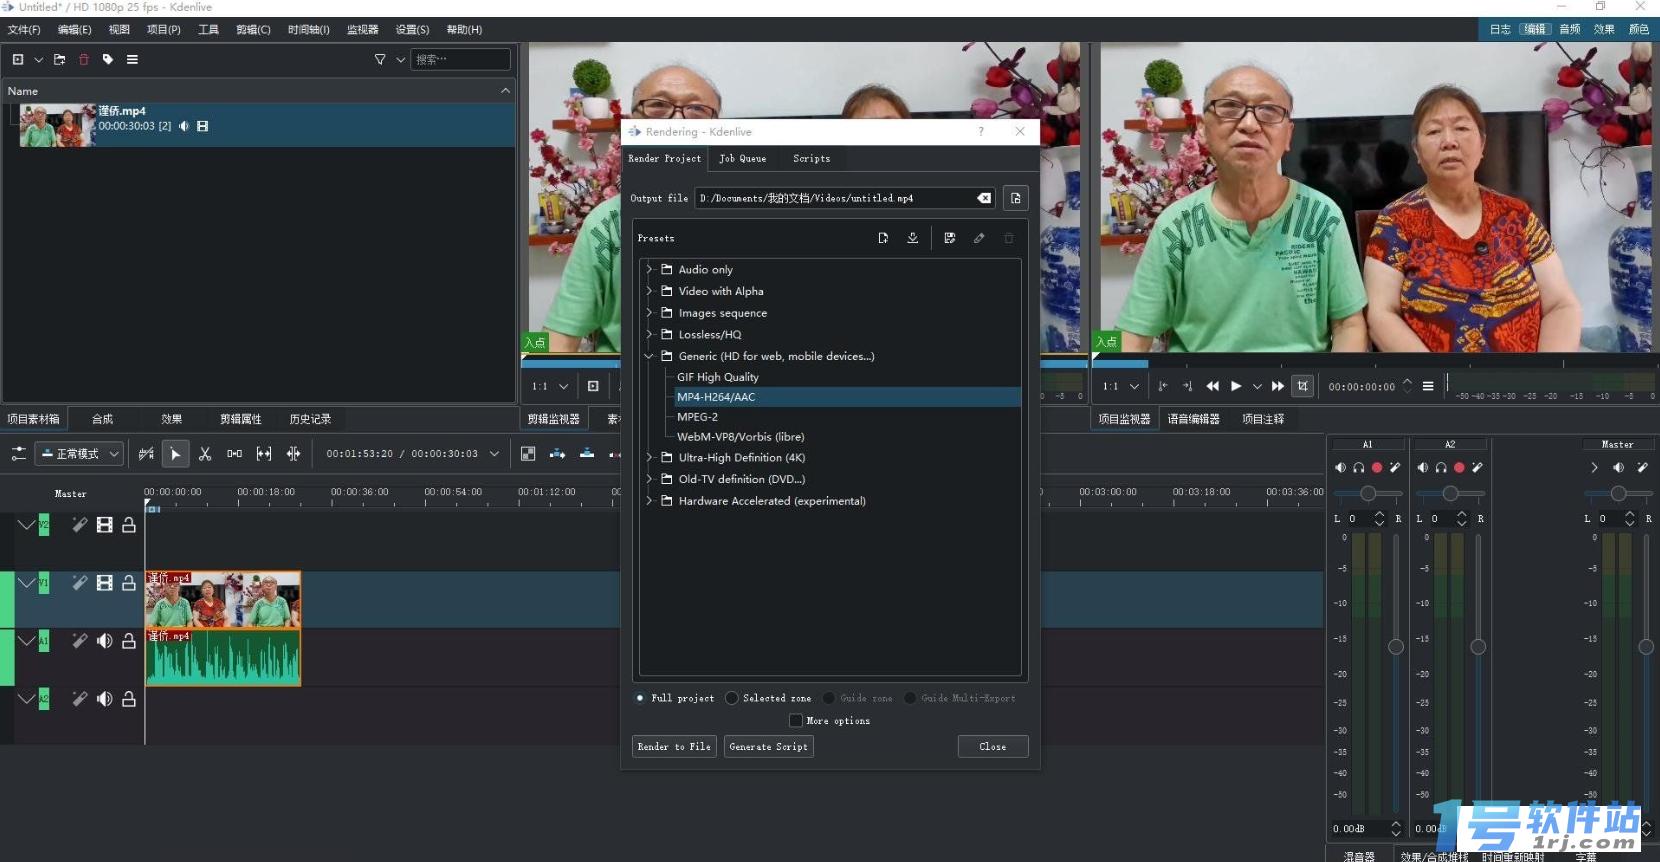Image resolution: width=1660 pixels, height=862 pixels.
Task: Set zone in point in project monitor
Action: pyautogui.click(x=1163, y=386)
